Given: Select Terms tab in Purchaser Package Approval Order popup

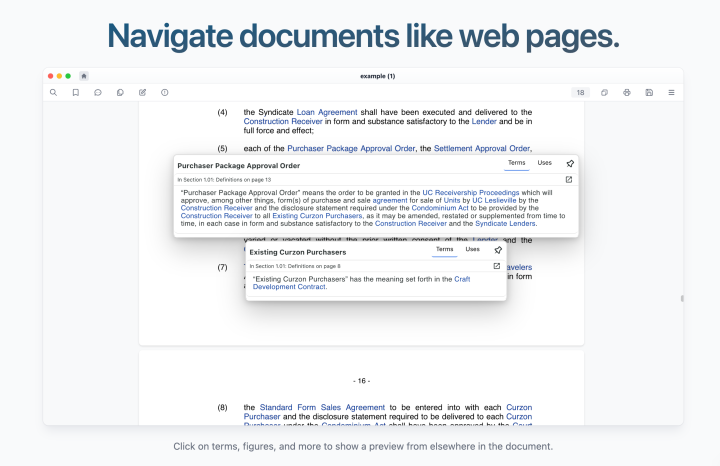Looking at the screenshot, I should coord(517,163).
